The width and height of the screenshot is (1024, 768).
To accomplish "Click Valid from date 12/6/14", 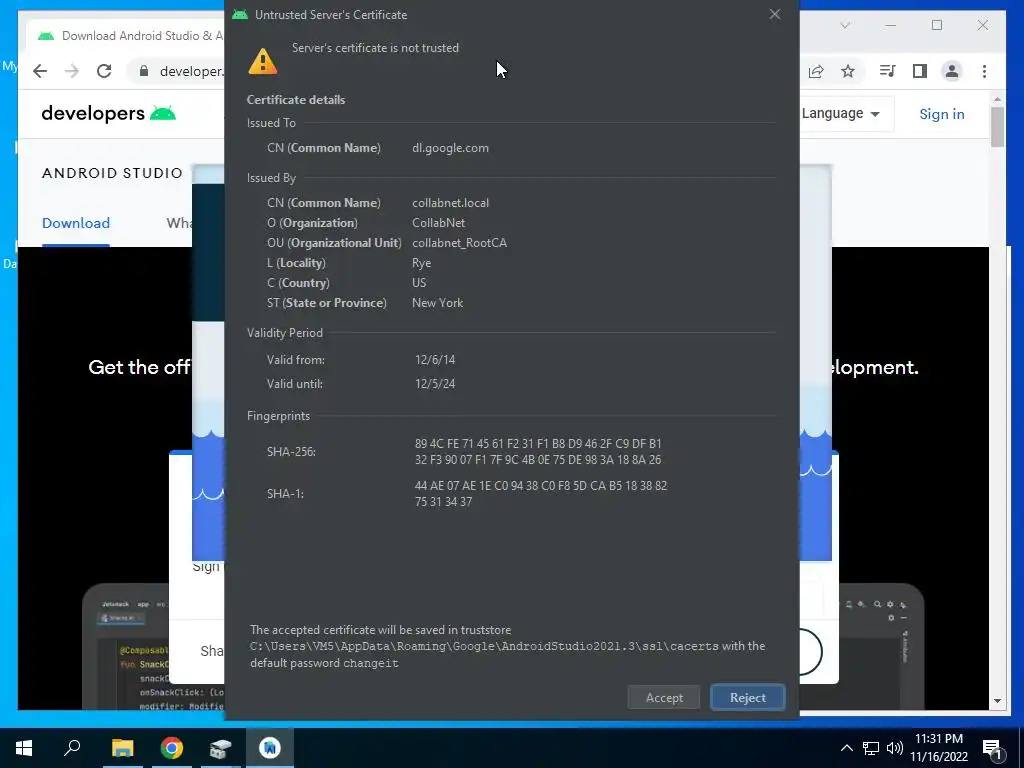I will pyautogui.click(x=435, y=360).
